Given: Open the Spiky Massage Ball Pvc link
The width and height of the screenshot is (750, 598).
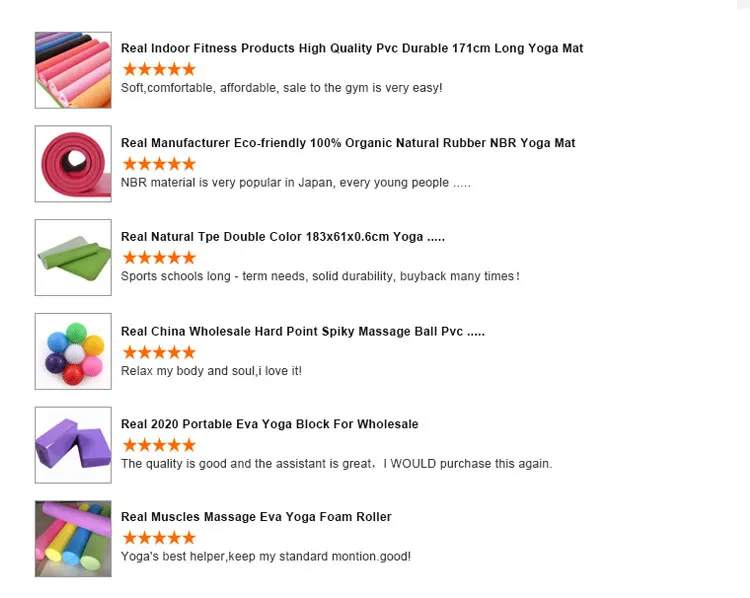Looking at the screenshot, I should 303,331.
